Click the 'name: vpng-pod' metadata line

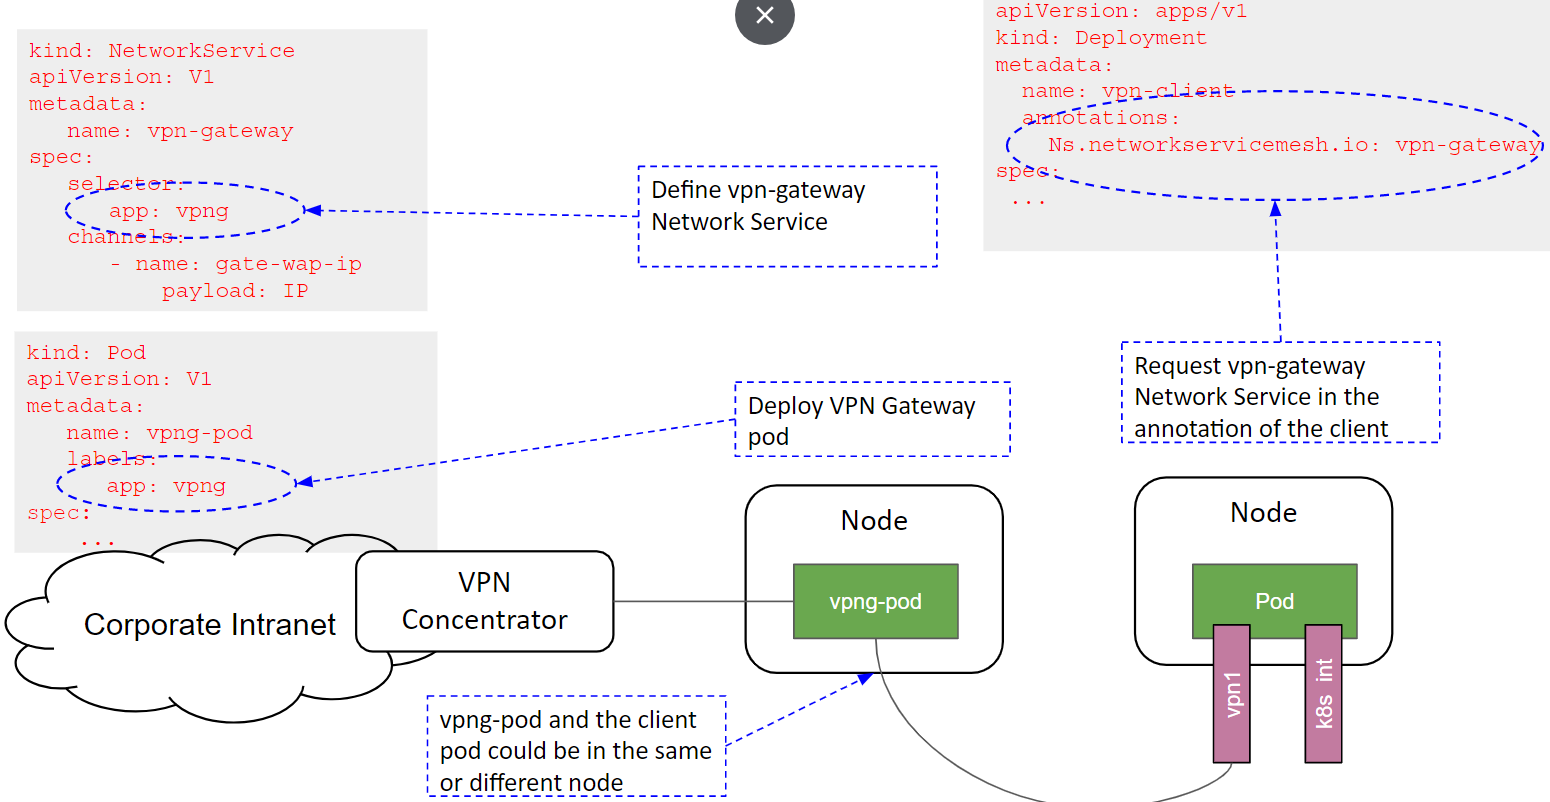[159, 433]
